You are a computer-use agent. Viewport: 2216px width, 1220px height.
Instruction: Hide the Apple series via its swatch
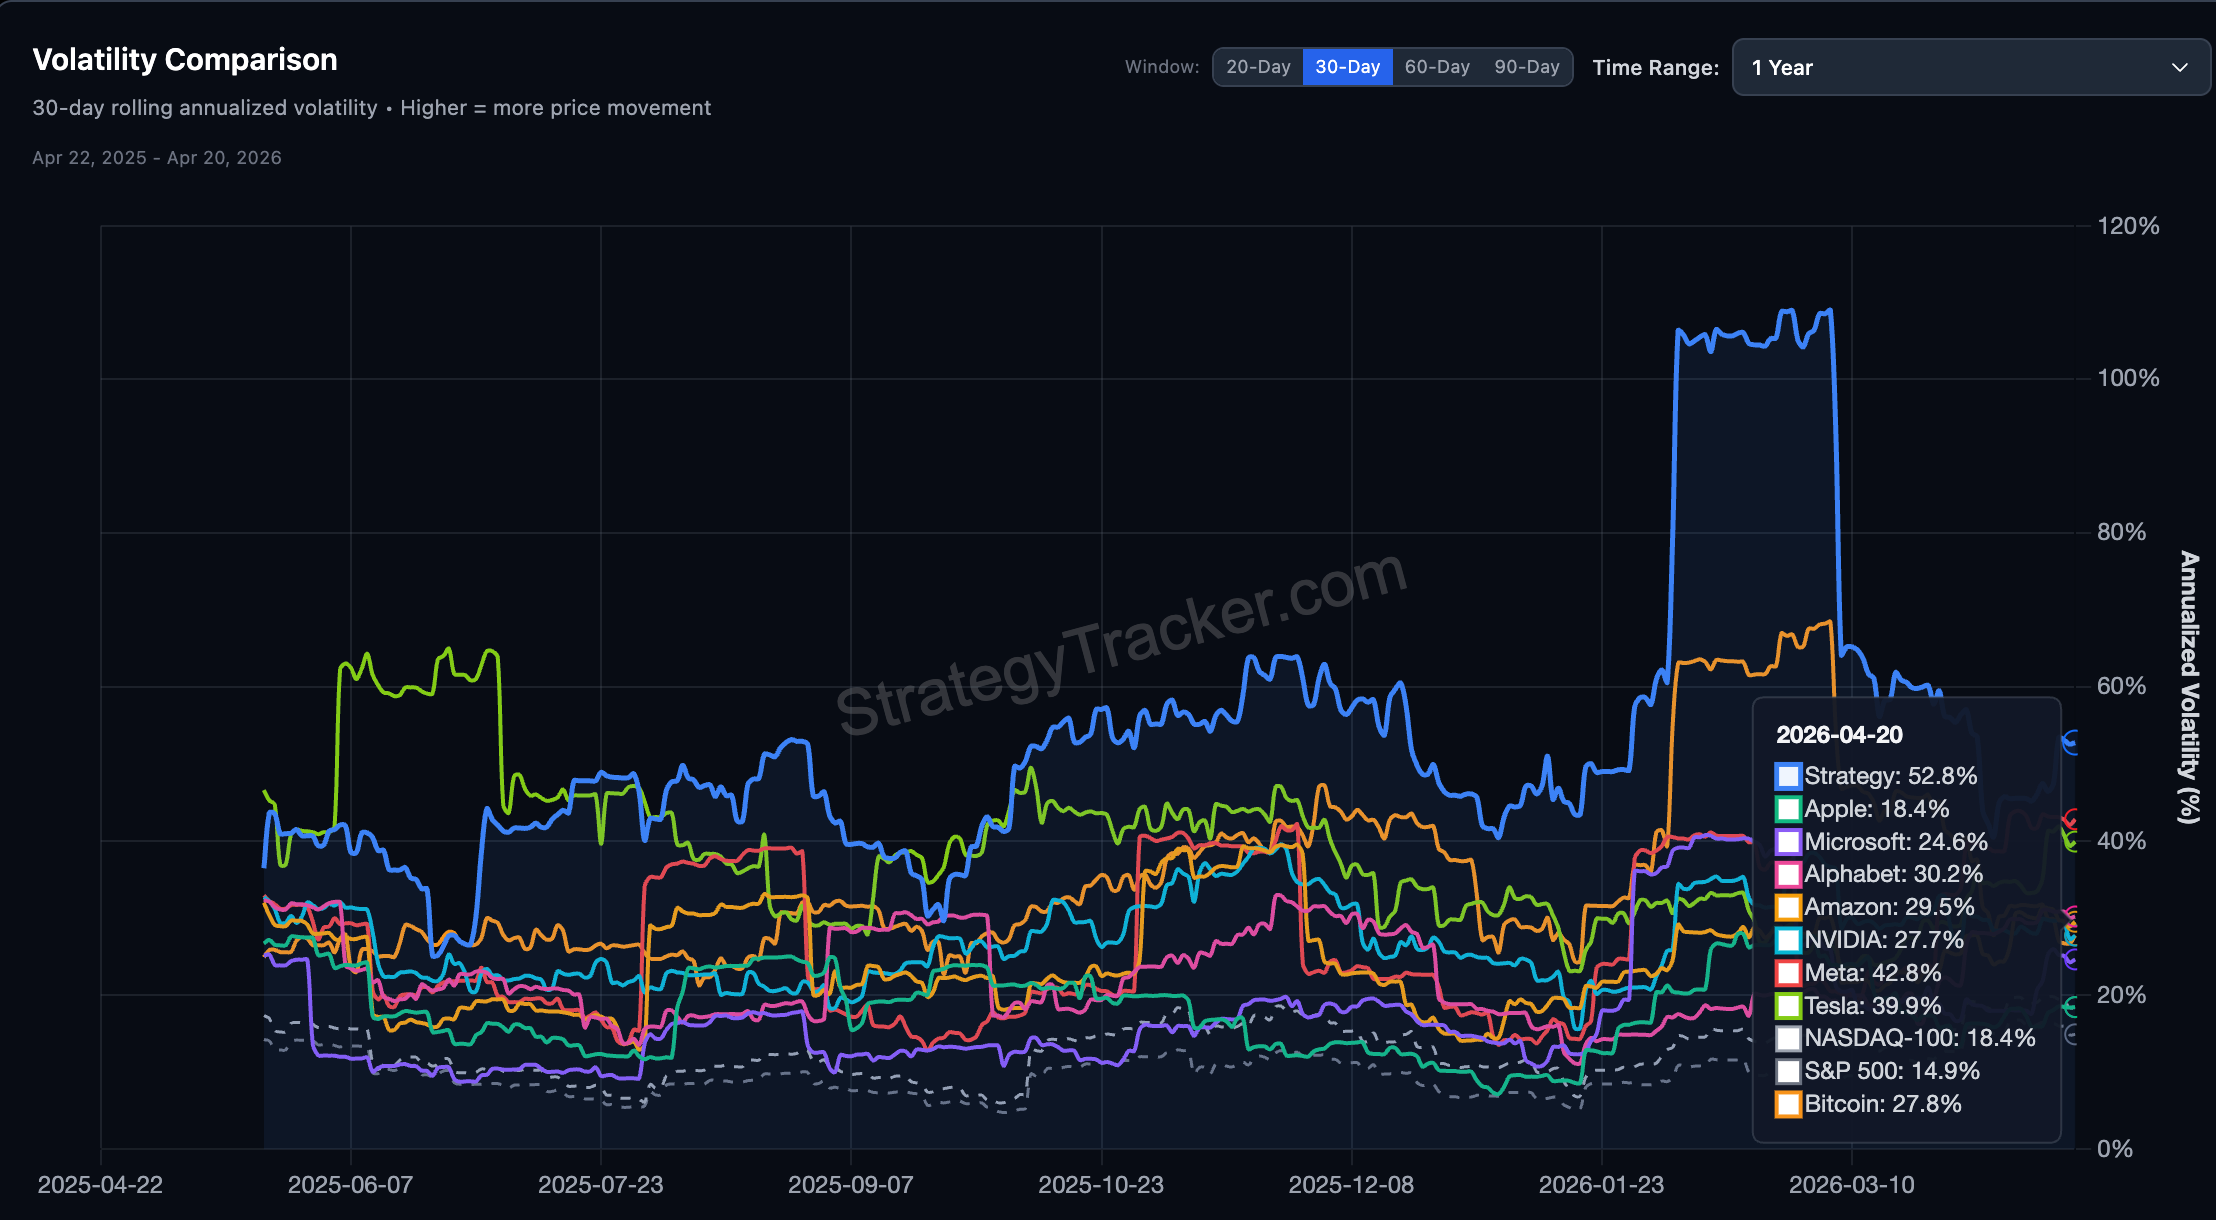click(1789, 809)
